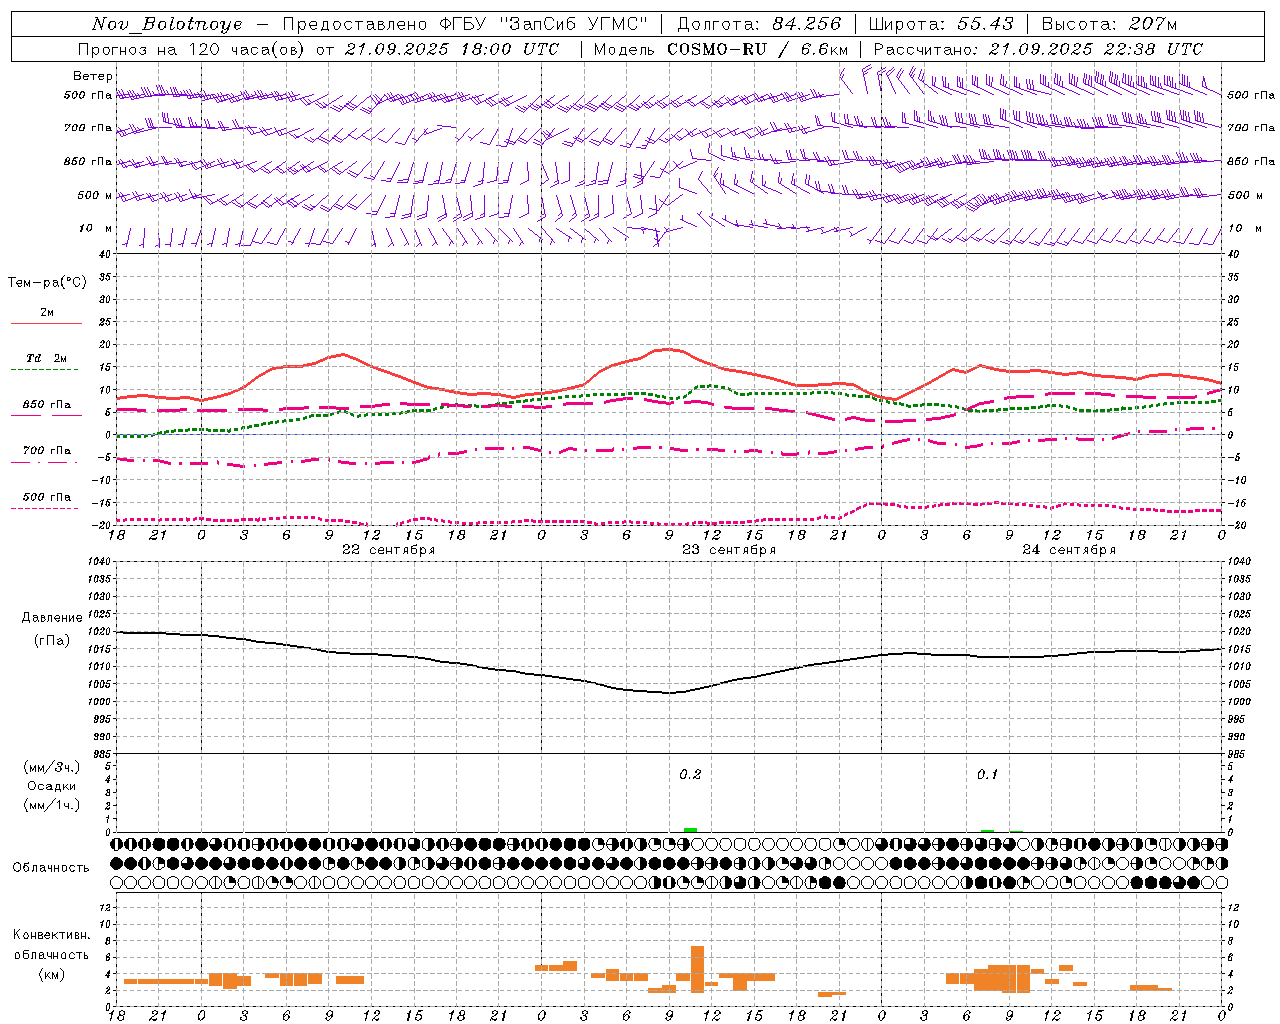This screenshot has width=1280, height=1024.
Task: Click the Тем-ра(°C) temperature panel label
Action: coord(47,283)
